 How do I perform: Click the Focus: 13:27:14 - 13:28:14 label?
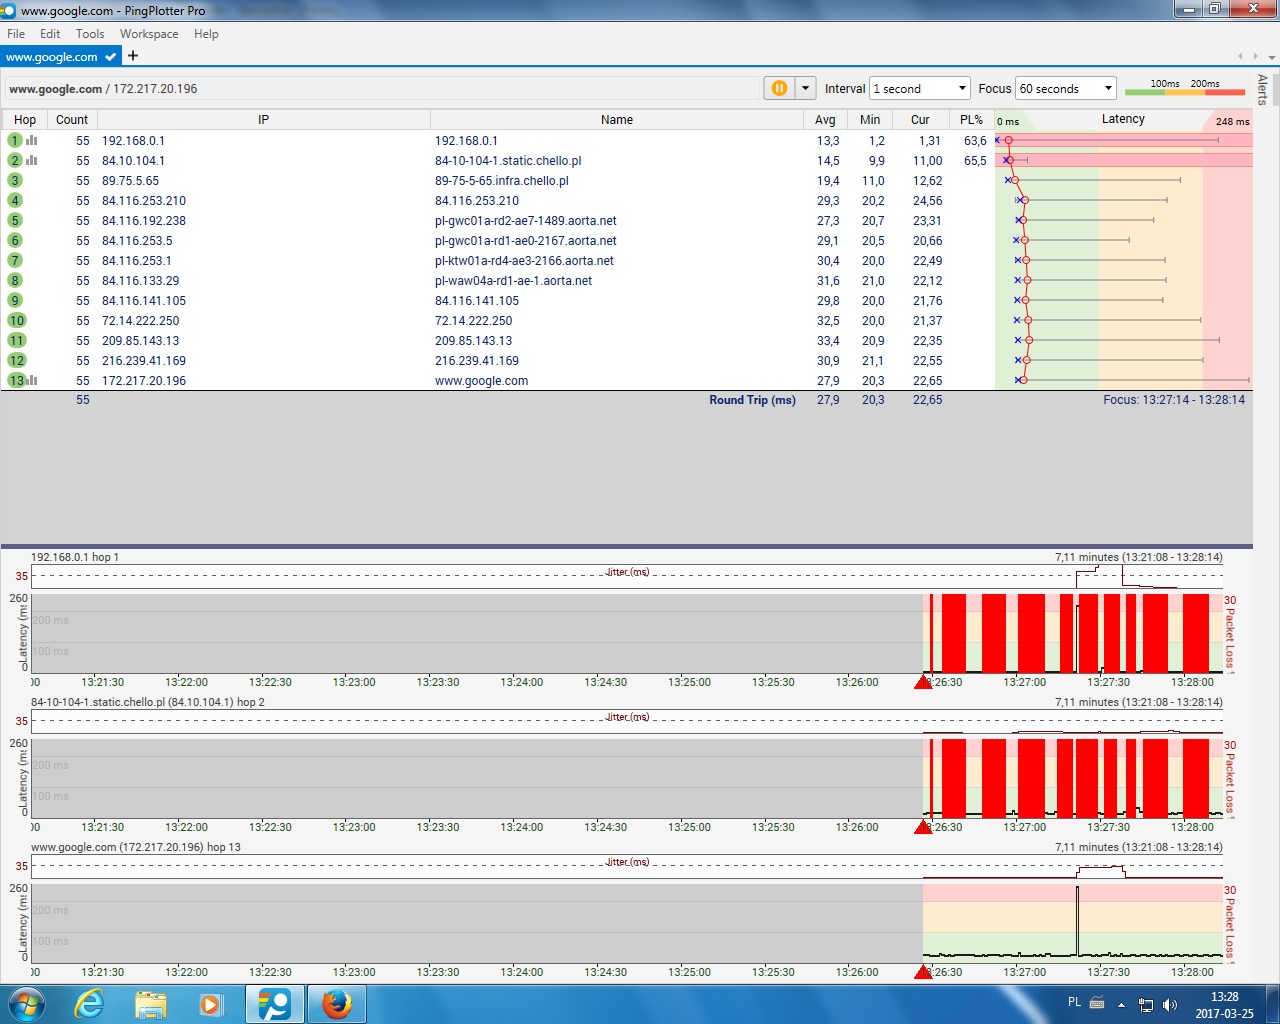pos(1174,400)
